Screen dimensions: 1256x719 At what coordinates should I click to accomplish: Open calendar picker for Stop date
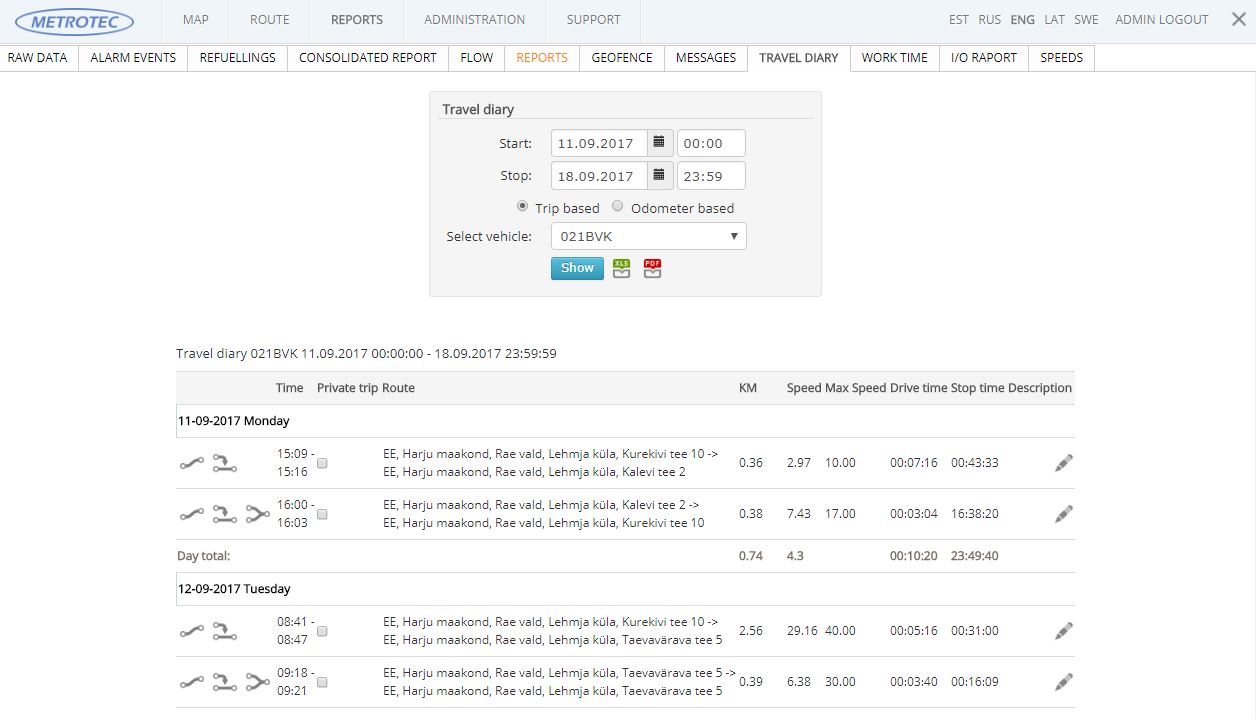pyautogui.click(x=658, y=176)
